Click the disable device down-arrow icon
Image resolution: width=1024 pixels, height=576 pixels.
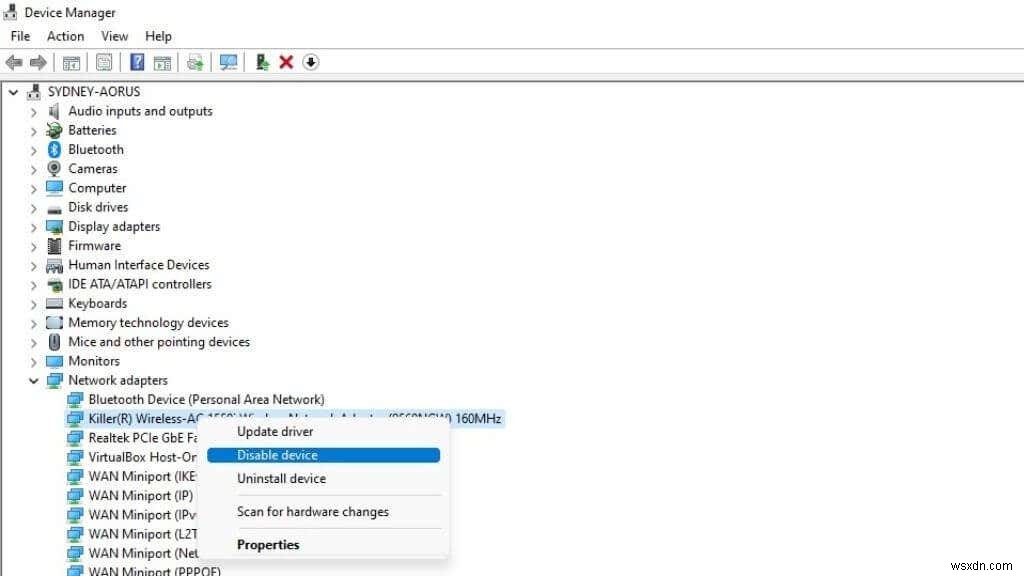coord(311,62)
